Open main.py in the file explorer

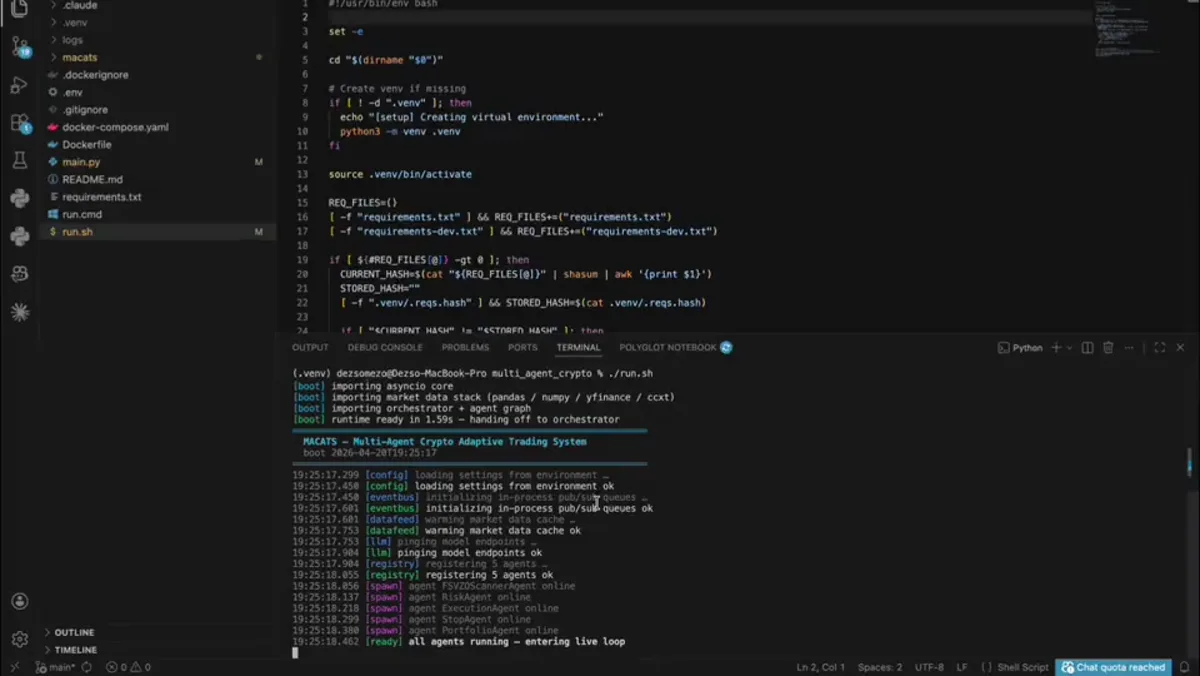tap(81, 162)
